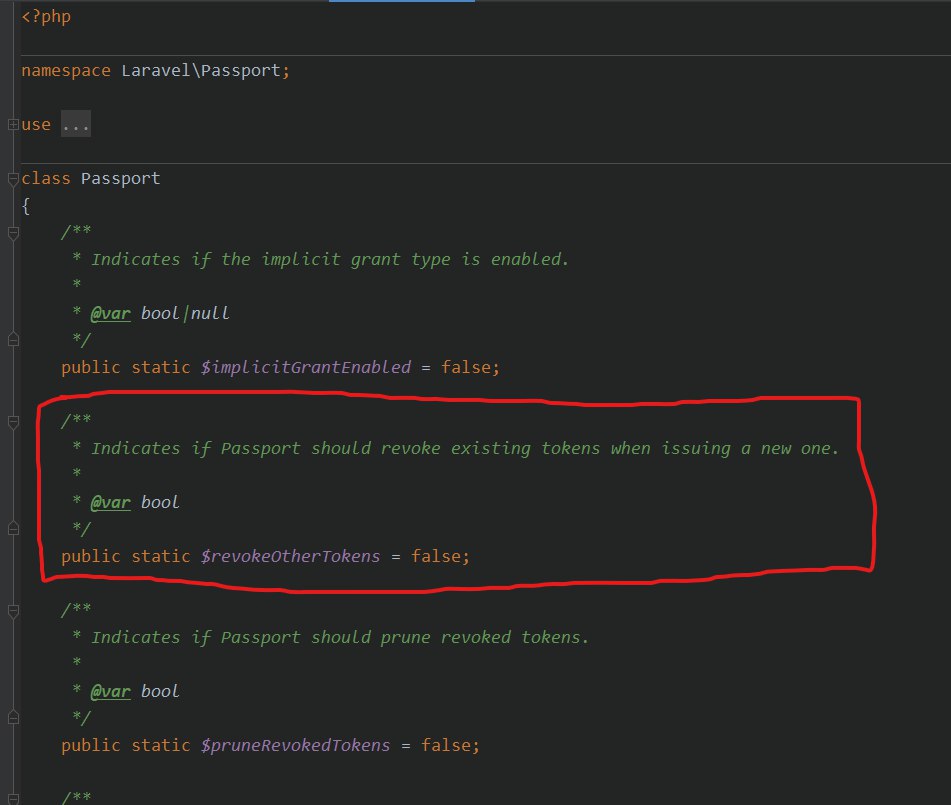Click comment 'Indicates if the implicit grant type is enabled.'

(x=330, y=260)
